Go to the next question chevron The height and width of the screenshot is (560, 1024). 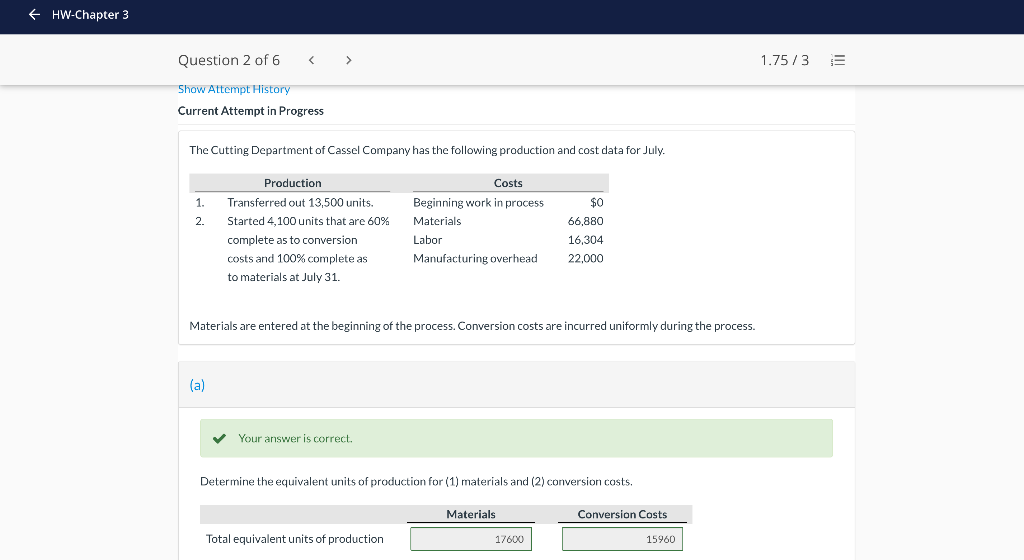pyautogui.click(x=349, y=60)
